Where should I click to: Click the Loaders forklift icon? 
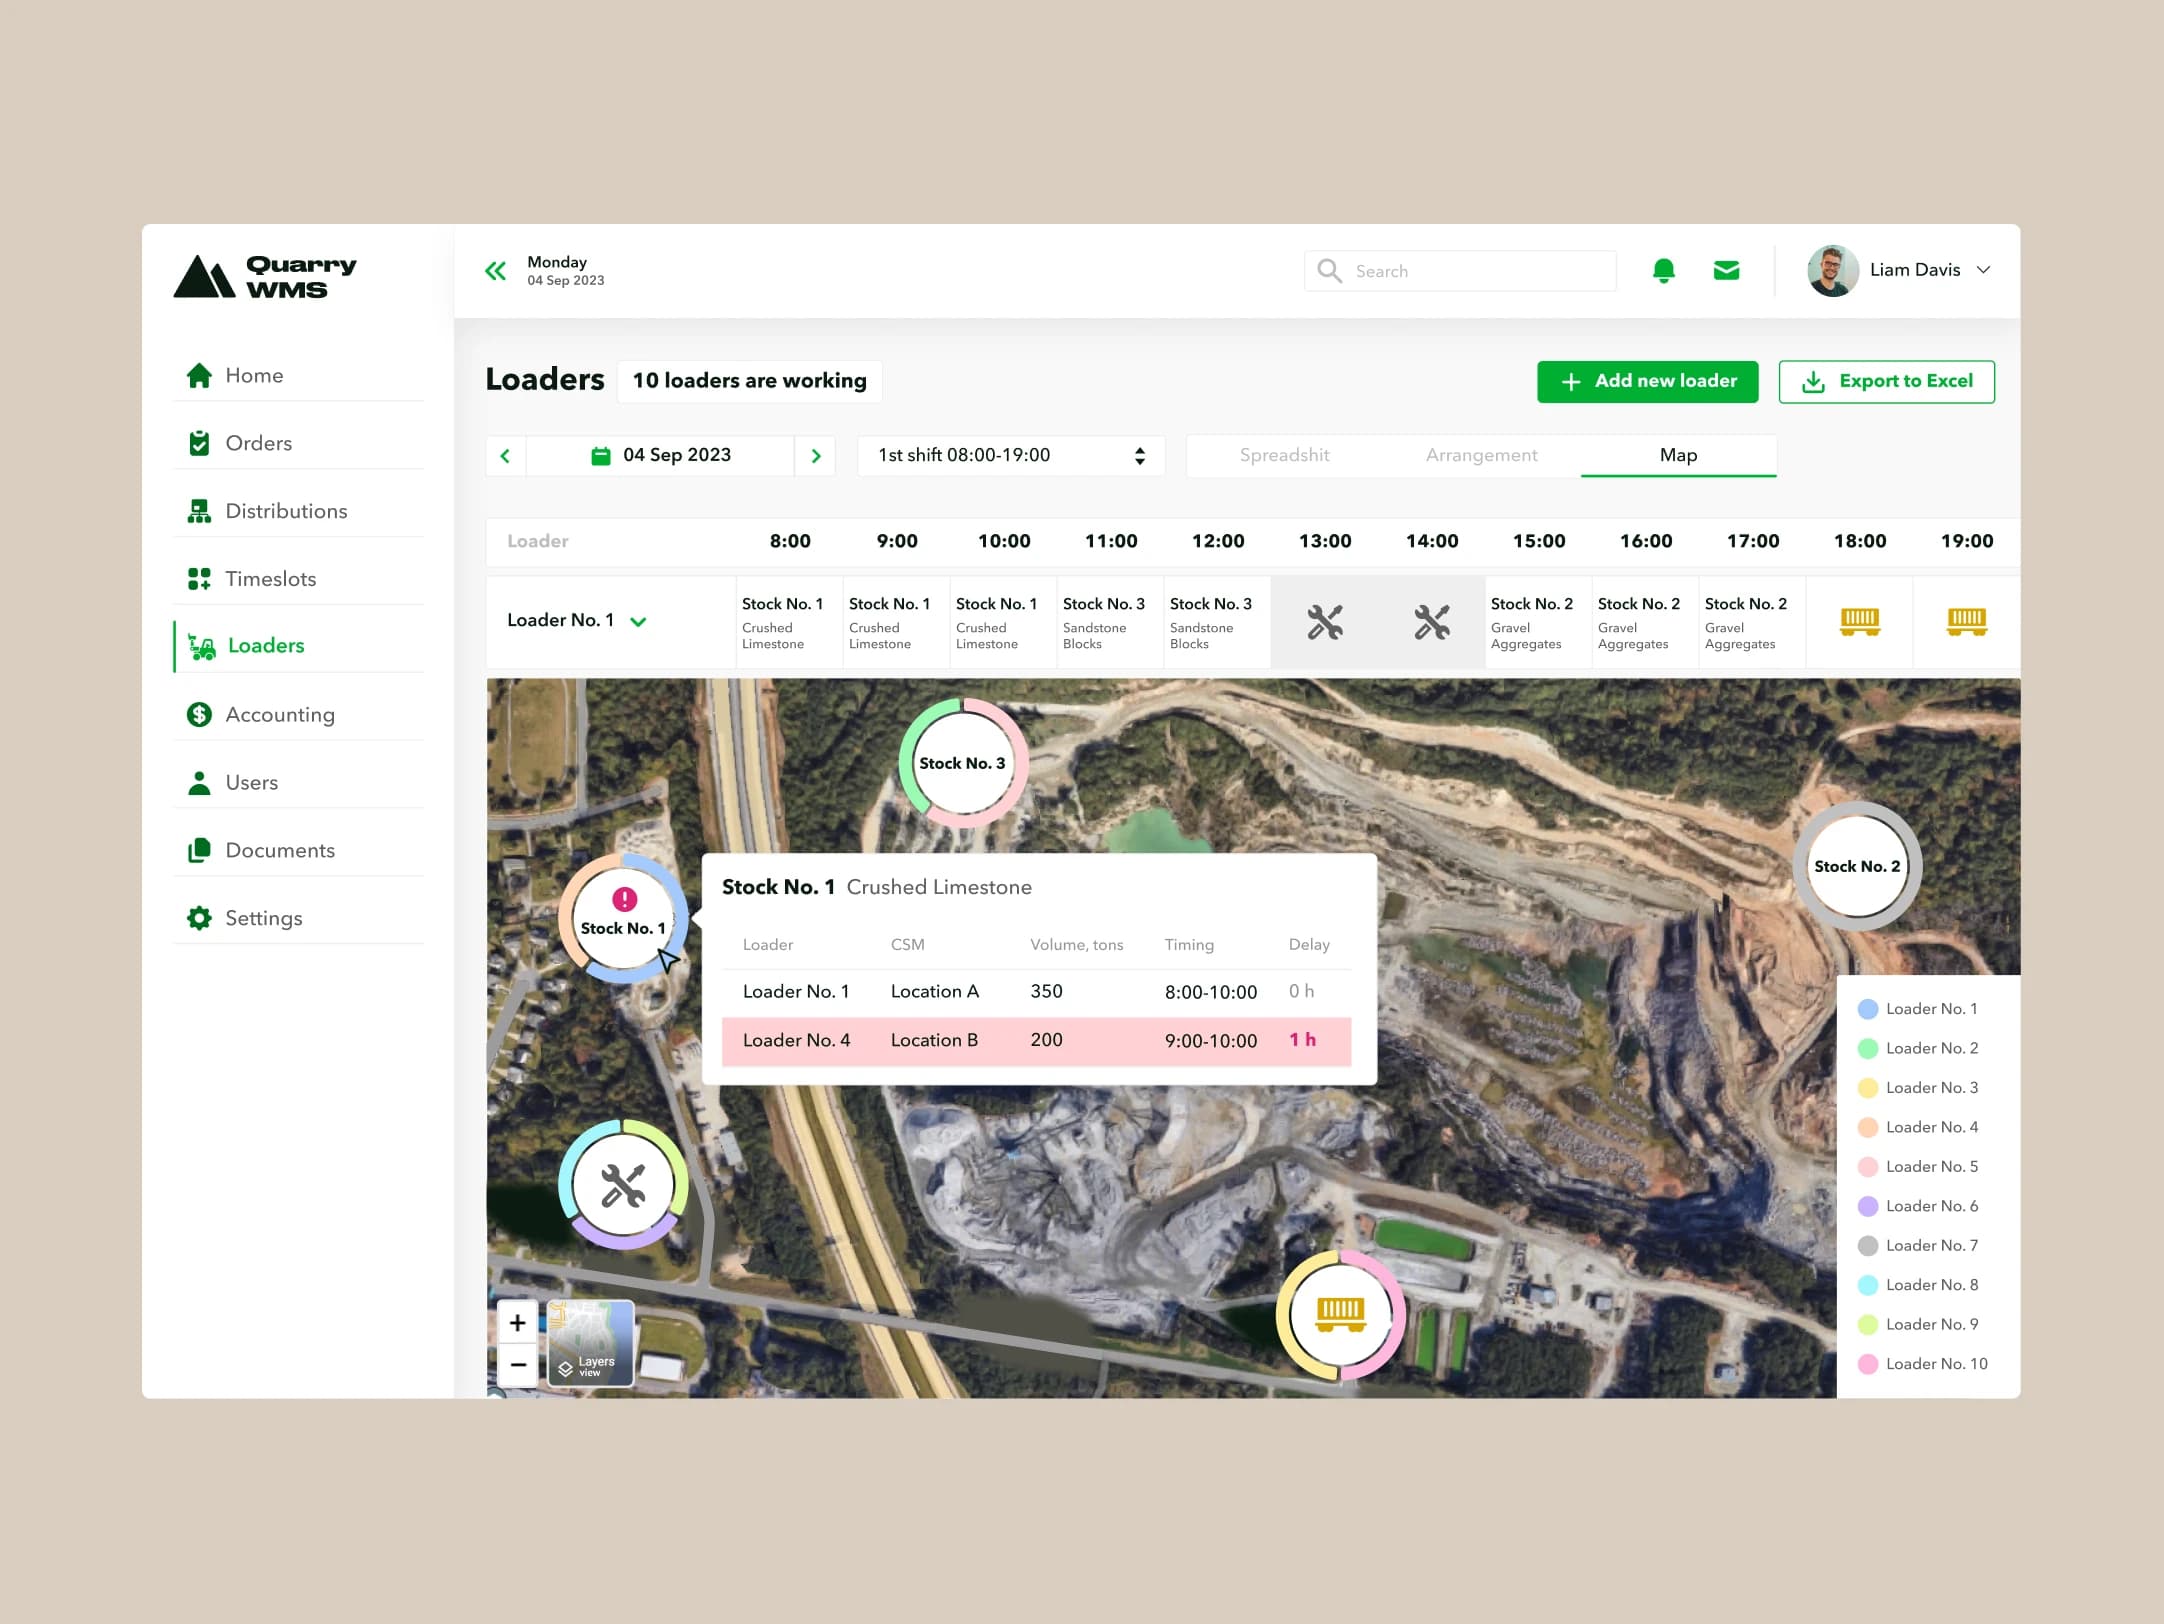202,646
